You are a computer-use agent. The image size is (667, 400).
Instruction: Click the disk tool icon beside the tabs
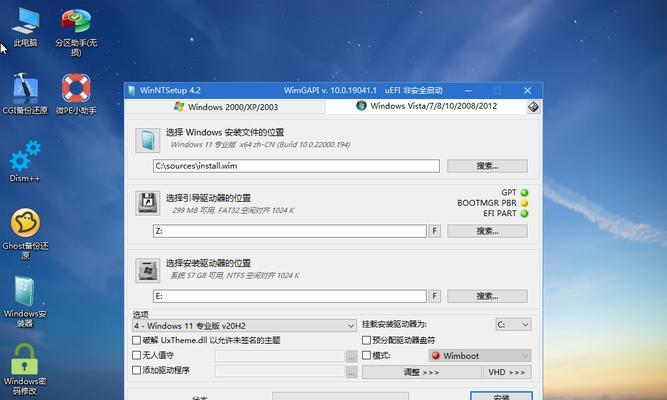pos(533,106)
